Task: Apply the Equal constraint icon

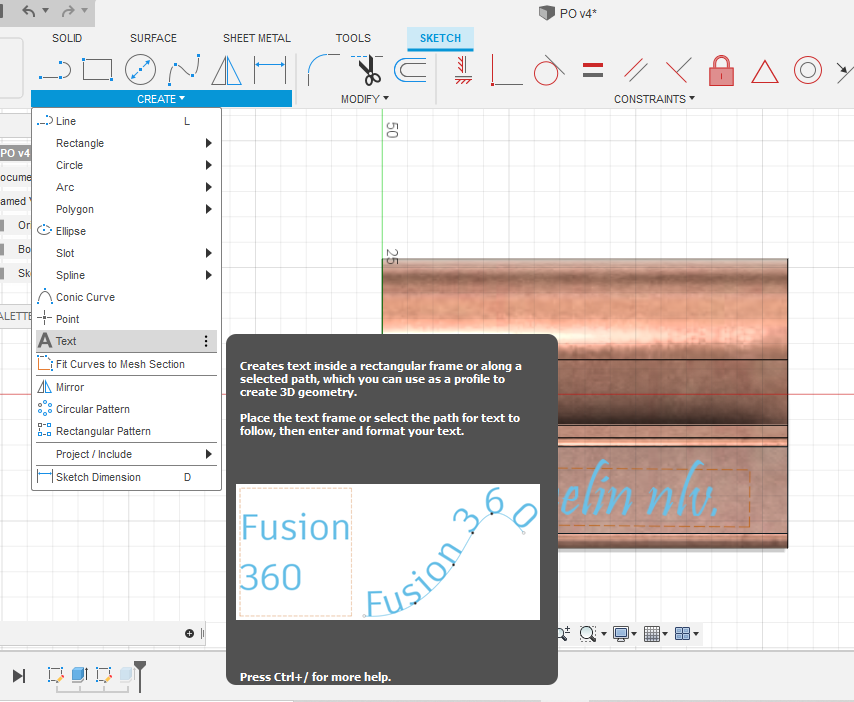Action: (x=593, y=70)
